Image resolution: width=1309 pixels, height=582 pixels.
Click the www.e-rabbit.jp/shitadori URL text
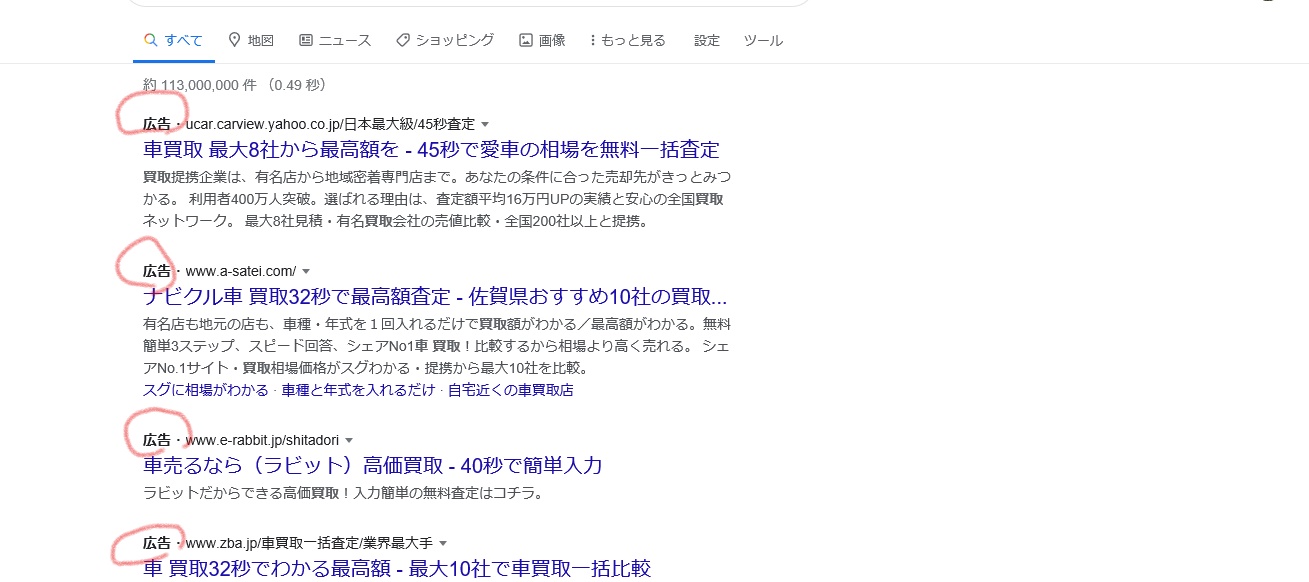coord(262,440)
